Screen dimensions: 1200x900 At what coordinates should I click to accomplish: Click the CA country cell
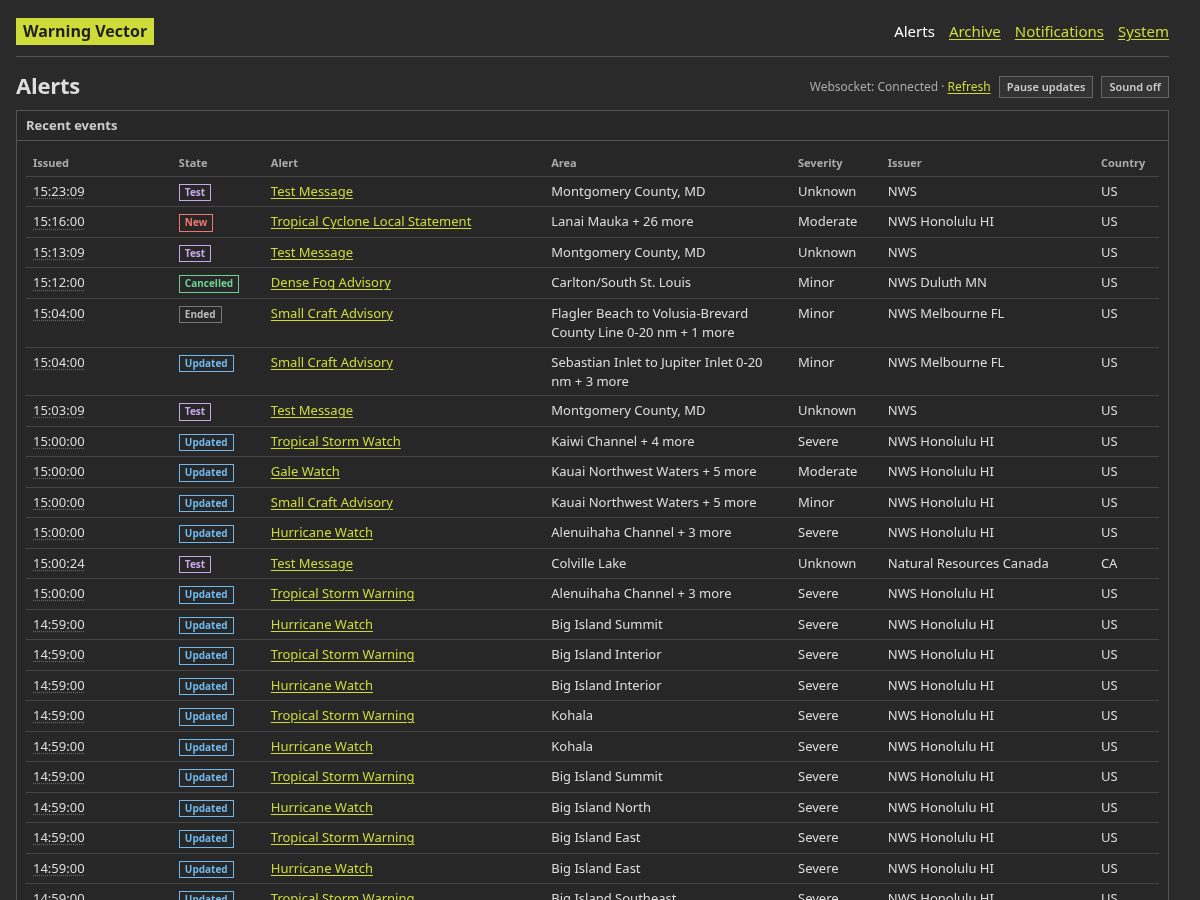(1110, 564)
